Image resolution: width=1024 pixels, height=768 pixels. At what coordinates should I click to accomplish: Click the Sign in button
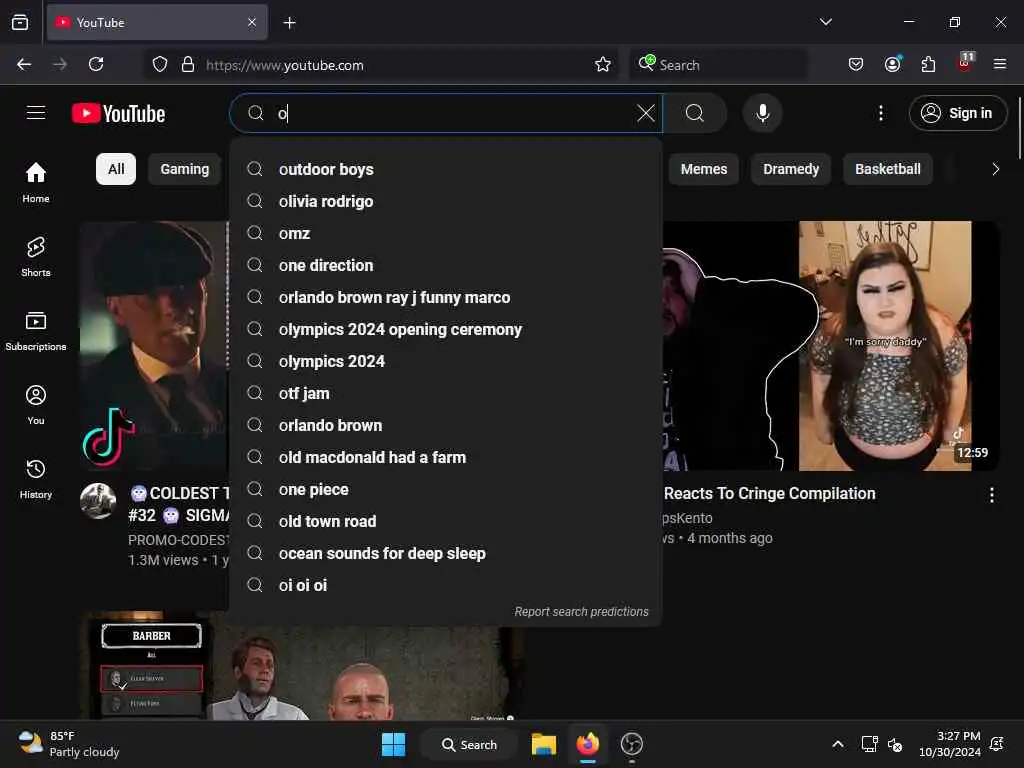point(957,113)
